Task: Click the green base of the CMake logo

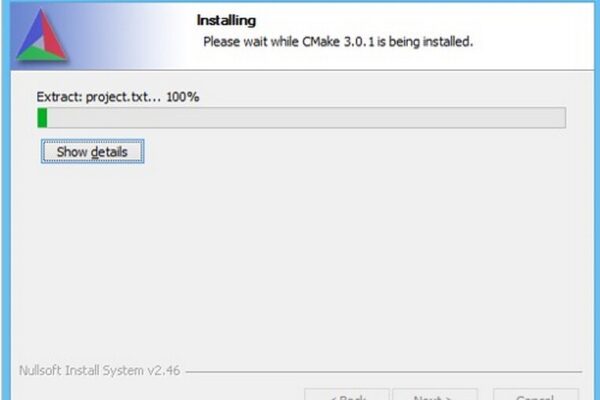Action: click(x=41, y=55)
